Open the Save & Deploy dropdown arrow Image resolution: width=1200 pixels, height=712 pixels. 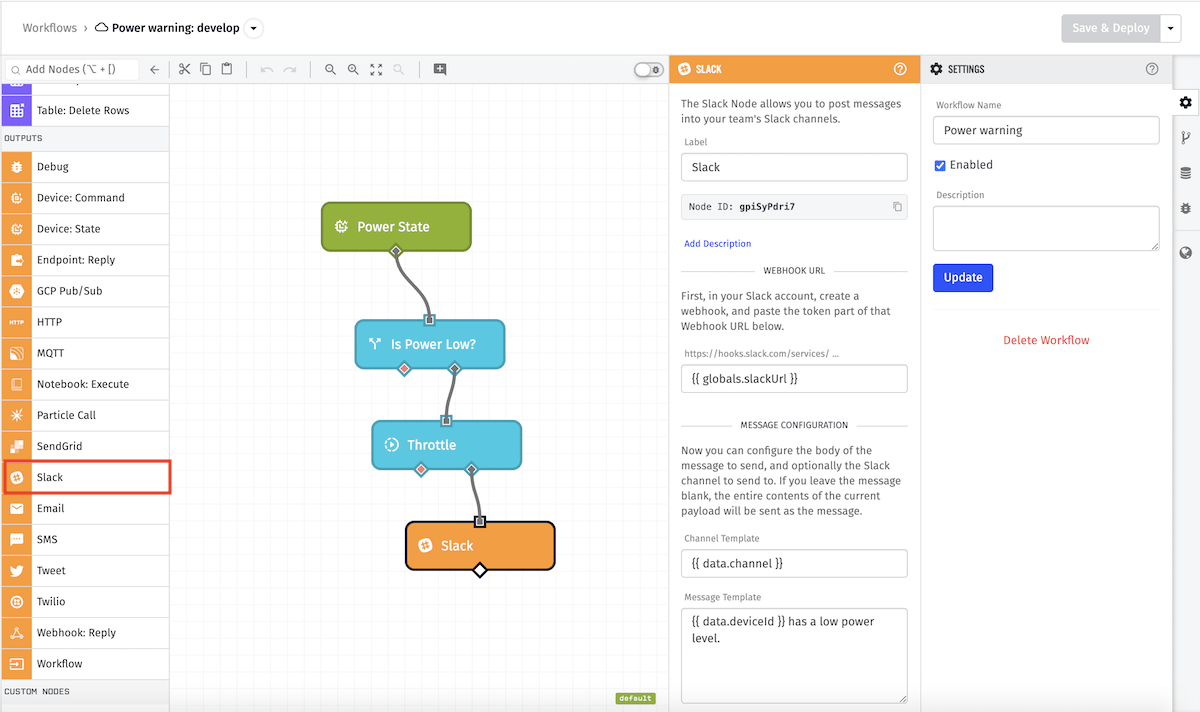1171,28
